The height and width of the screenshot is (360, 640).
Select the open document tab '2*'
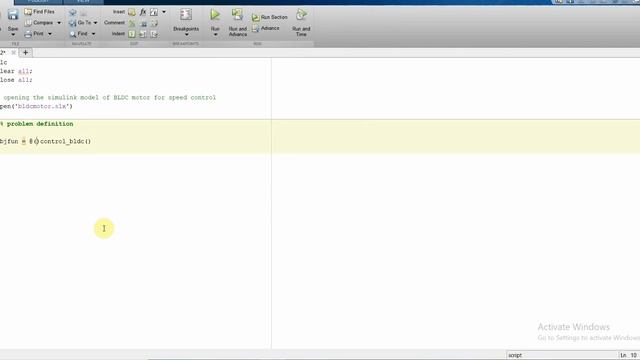(x=3, y=53)
